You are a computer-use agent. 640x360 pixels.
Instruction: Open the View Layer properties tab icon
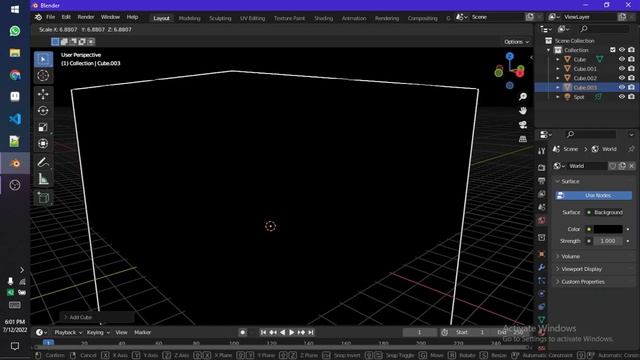(542, 194)
